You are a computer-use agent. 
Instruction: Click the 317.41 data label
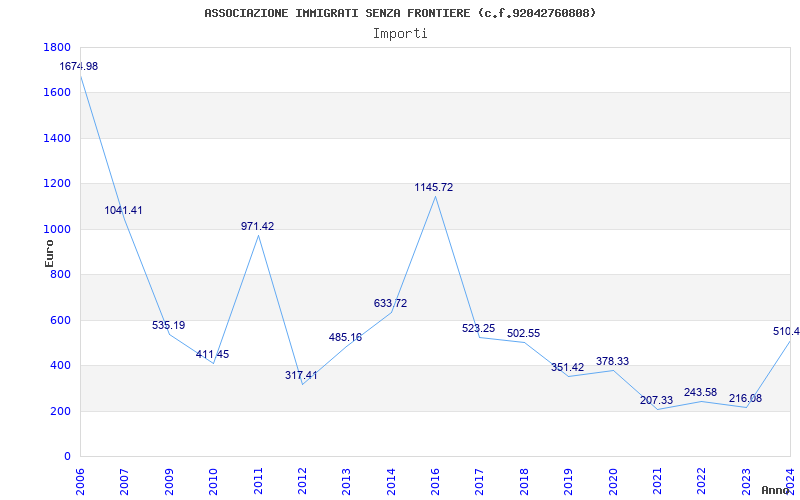coord(301,375)
